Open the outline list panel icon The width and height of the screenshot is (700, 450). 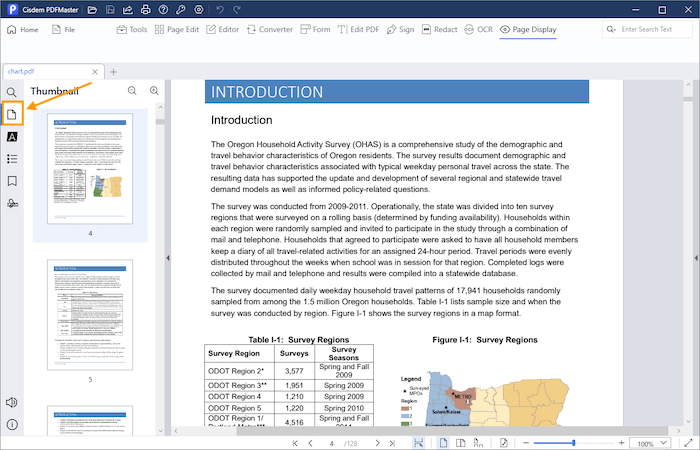[12, 159]
